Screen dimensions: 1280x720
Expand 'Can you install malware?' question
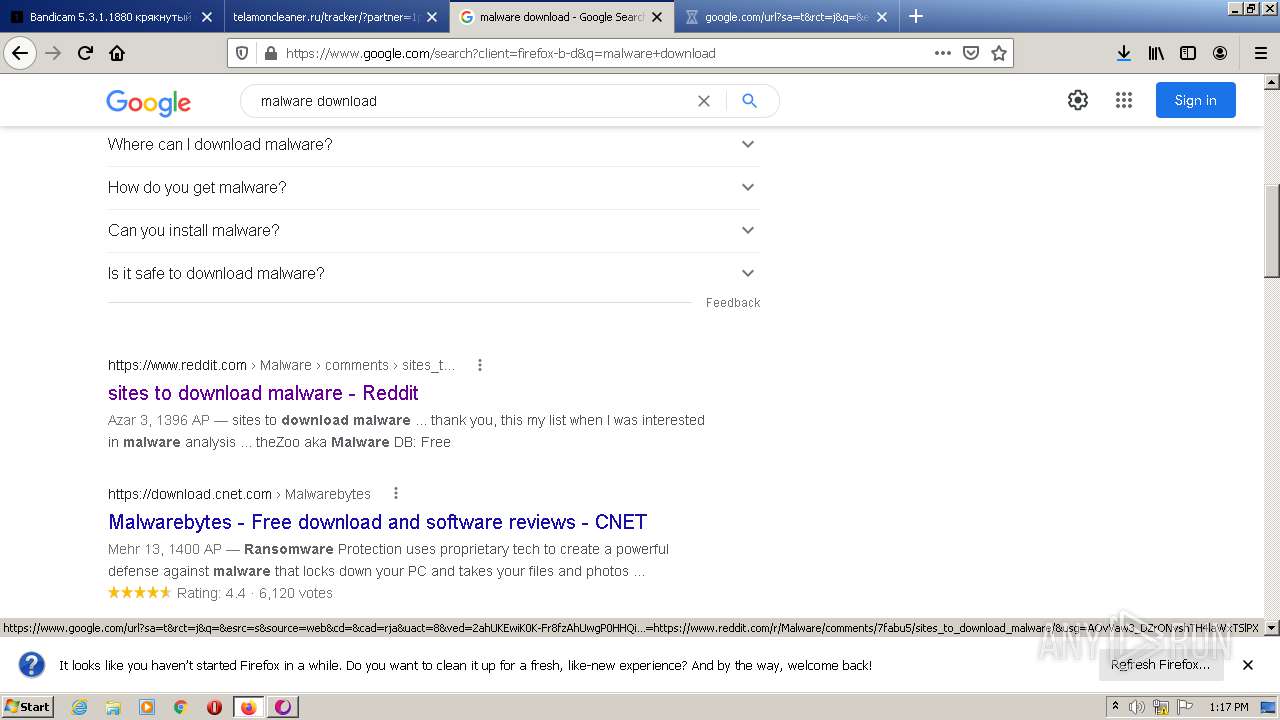coord(433,230)
